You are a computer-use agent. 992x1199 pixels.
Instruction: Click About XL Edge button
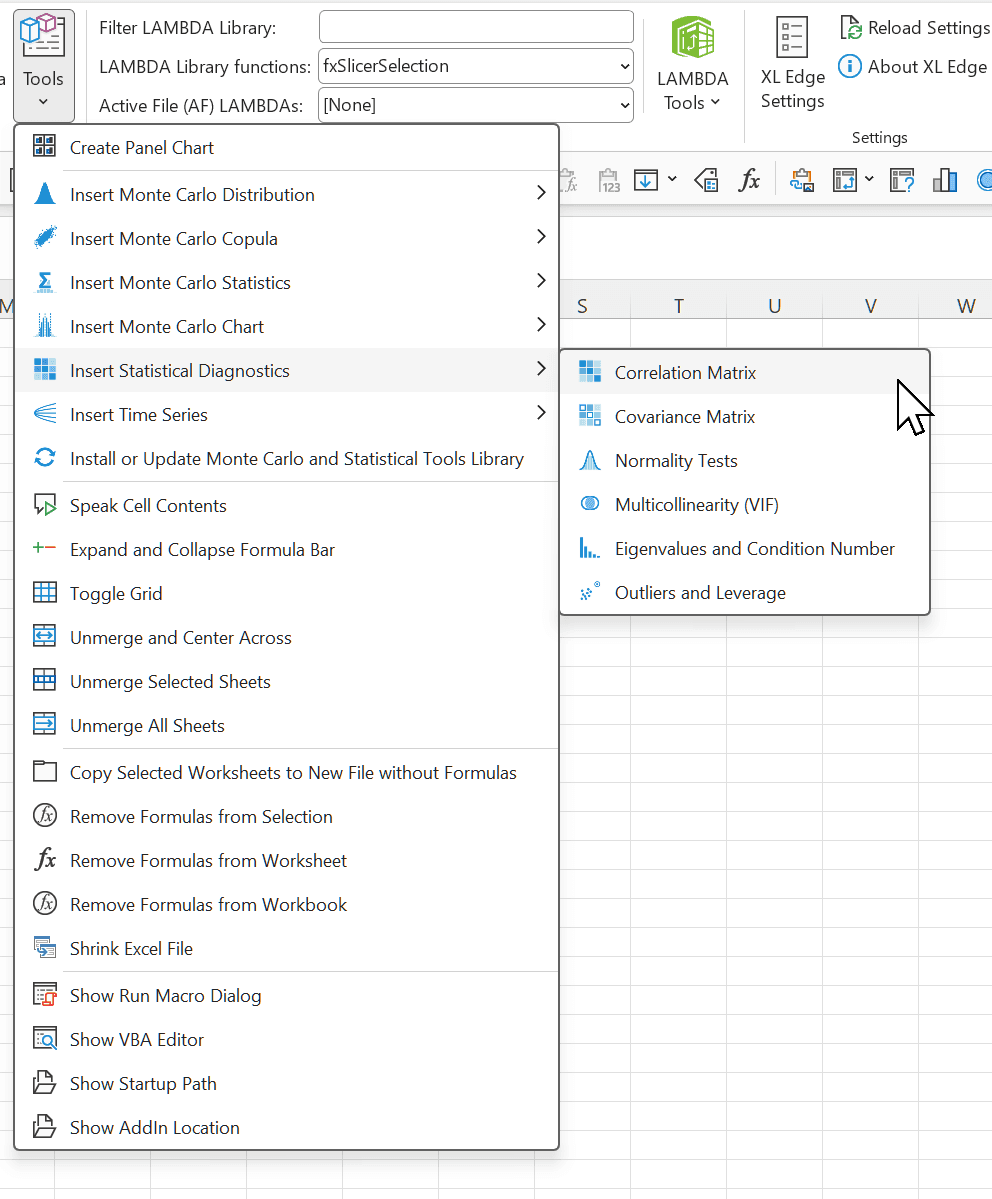click(912, 67)
